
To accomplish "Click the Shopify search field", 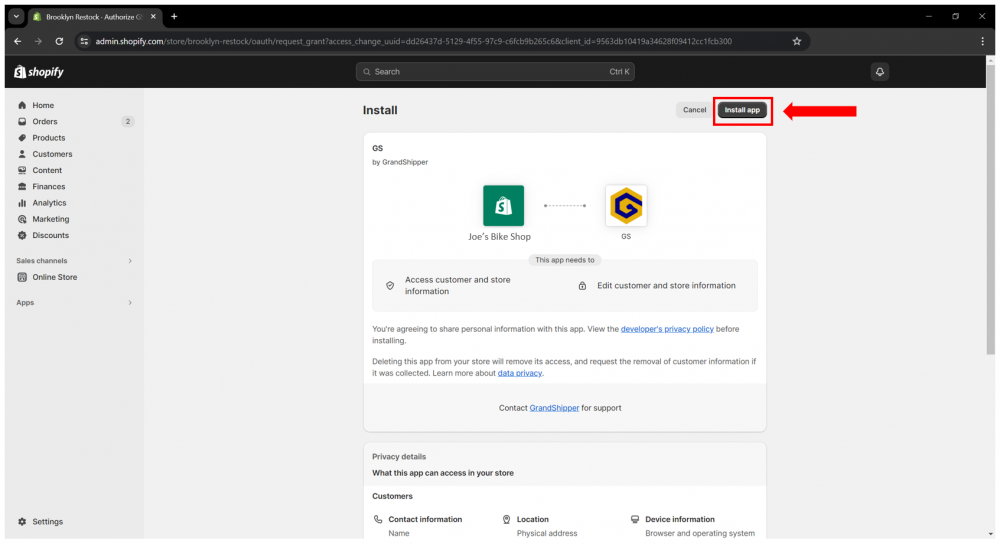I will [x=495, y=72].
